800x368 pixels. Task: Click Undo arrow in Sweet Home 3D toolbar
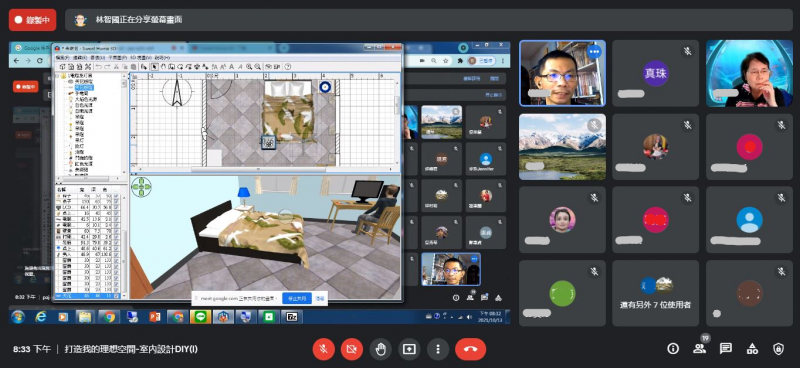pyautogui.click(x=98, y=67)
